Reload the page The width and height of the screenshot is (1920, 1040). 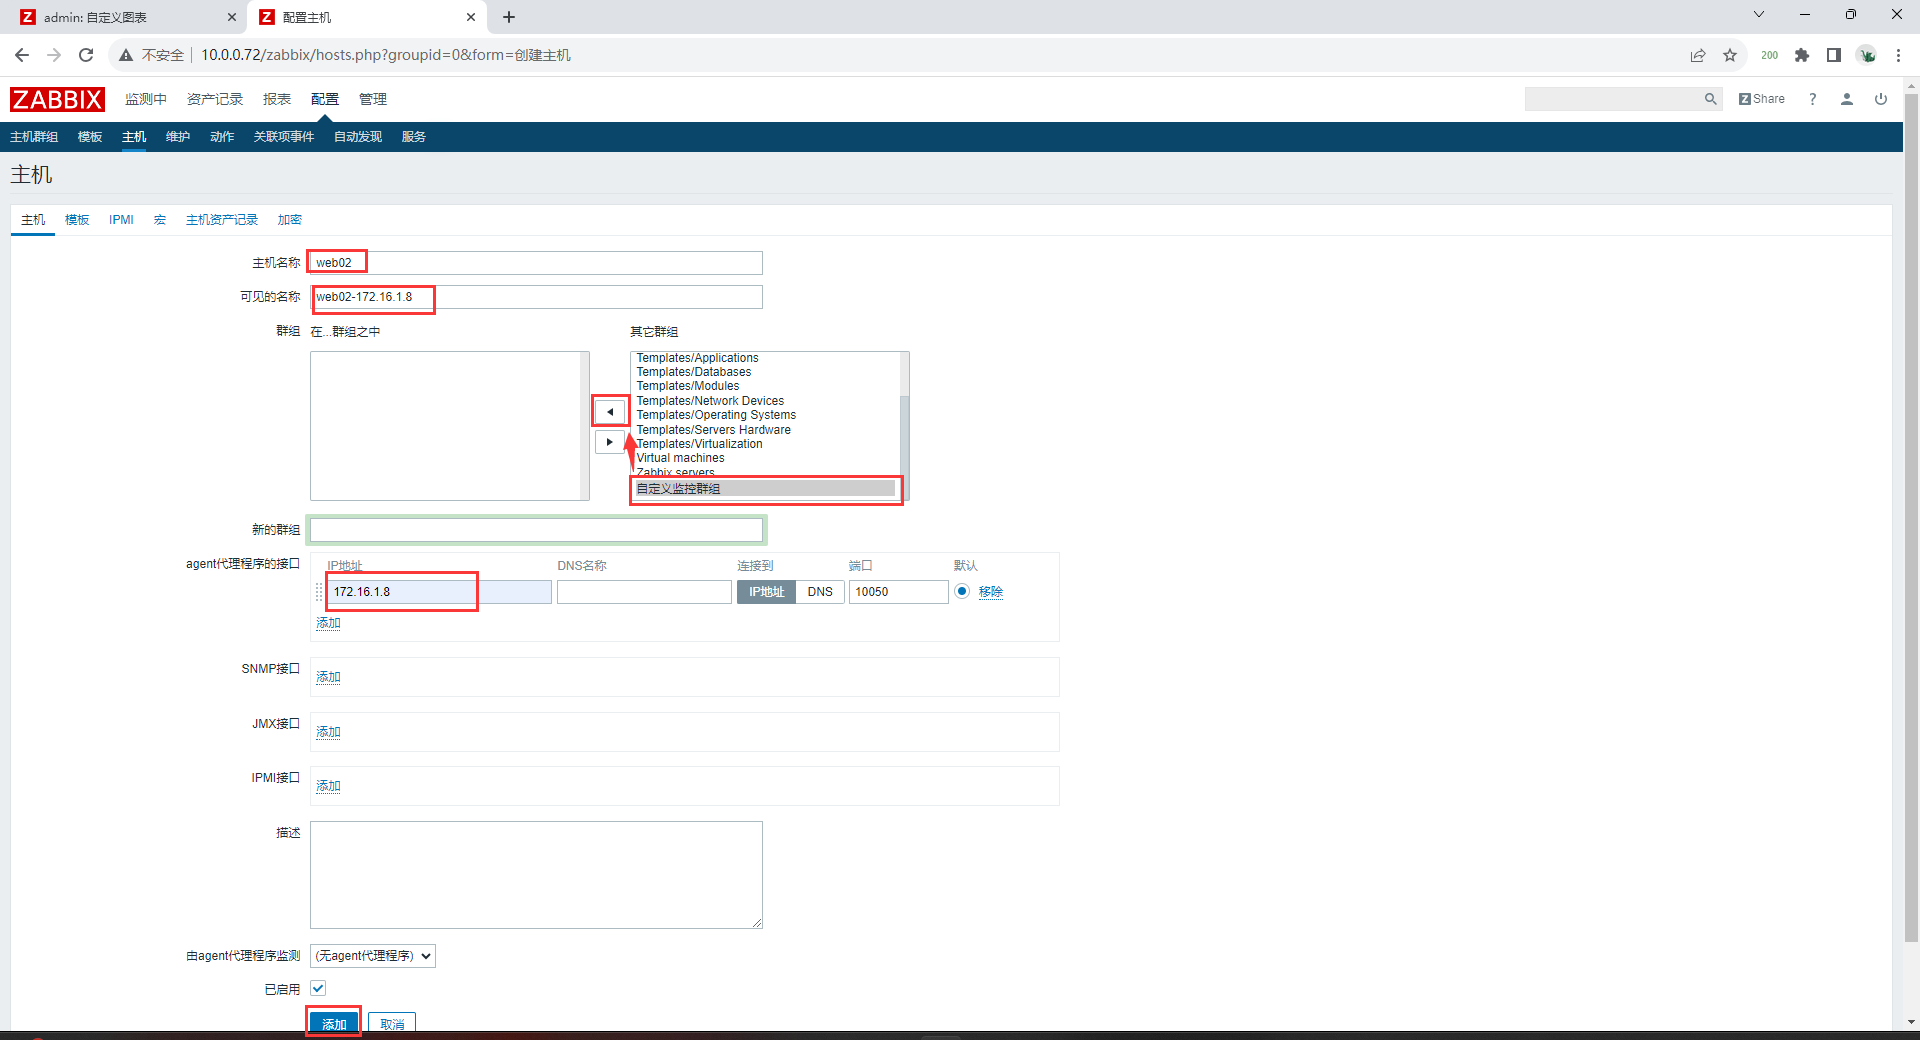pyautogui.click(x=86, y=55)
